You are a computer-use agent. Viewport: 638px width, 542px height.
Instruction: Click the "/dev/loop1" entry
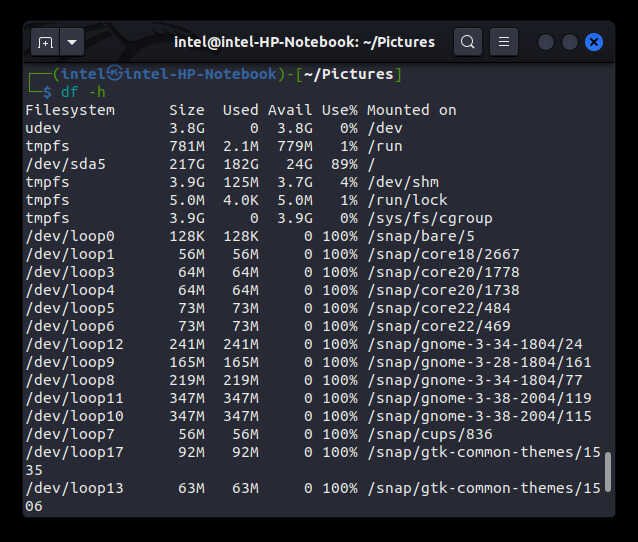click(x=70, y=254)
